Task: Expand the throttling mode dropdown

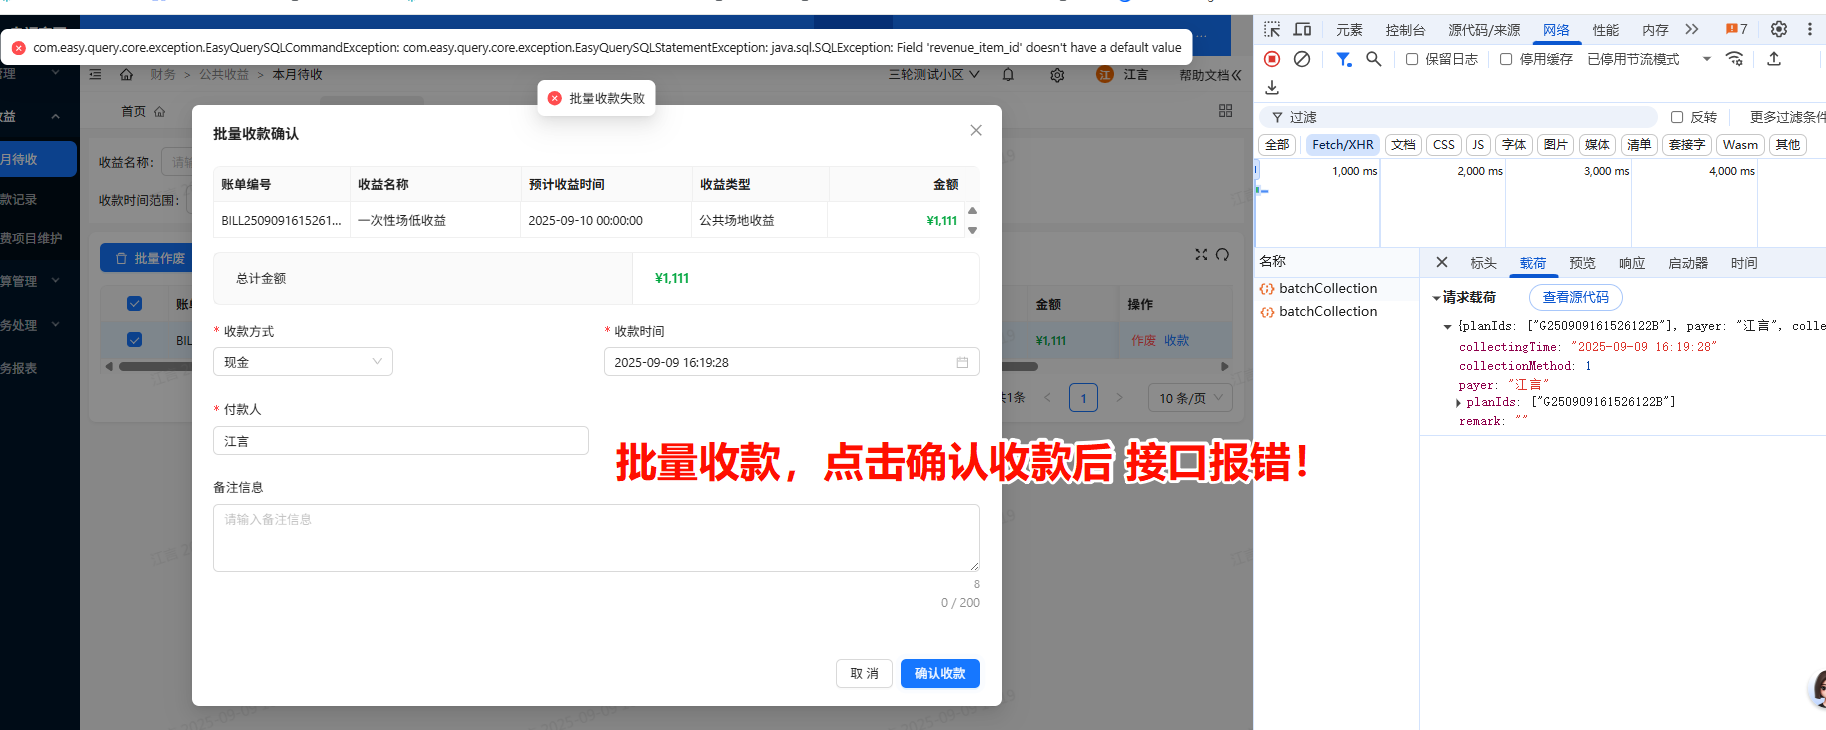Action: pos(1706,59)
